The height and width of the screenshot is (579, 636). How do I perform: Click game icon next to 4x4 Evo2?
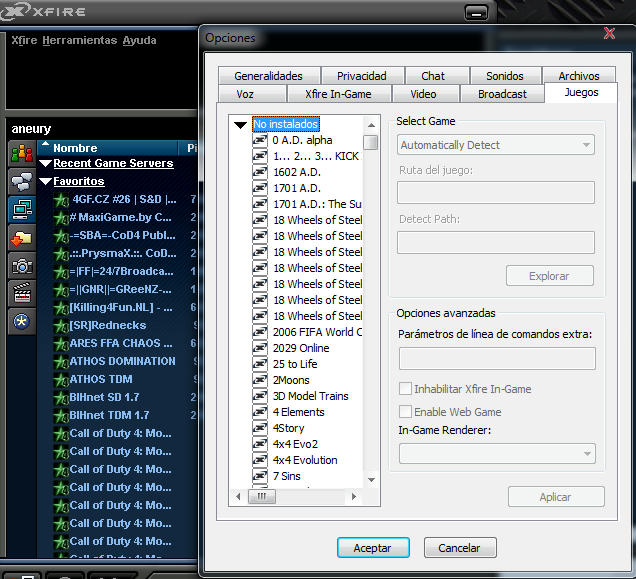260,444
